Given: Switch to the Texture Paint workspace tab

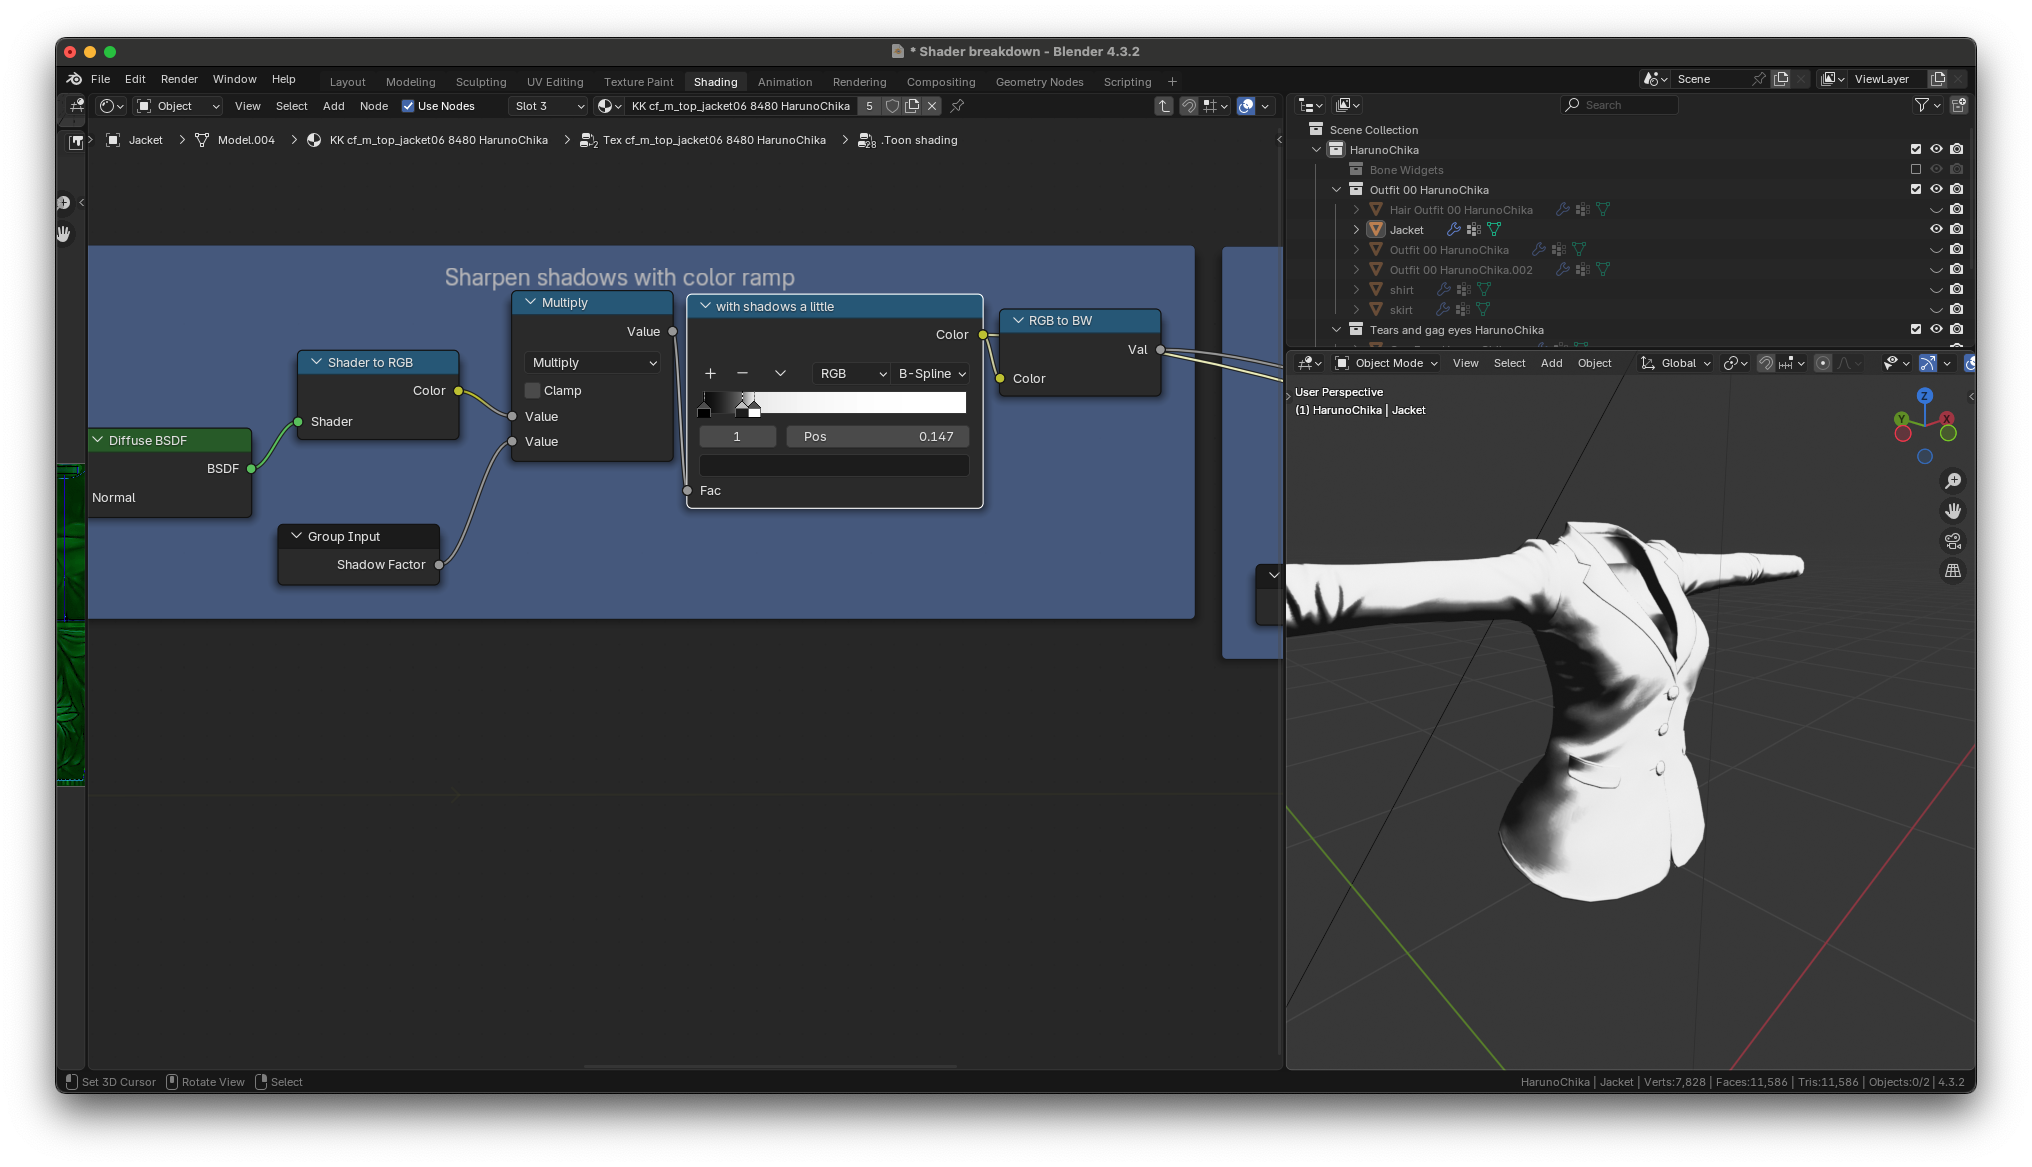Looking at the screenshot, I should 638,82.
